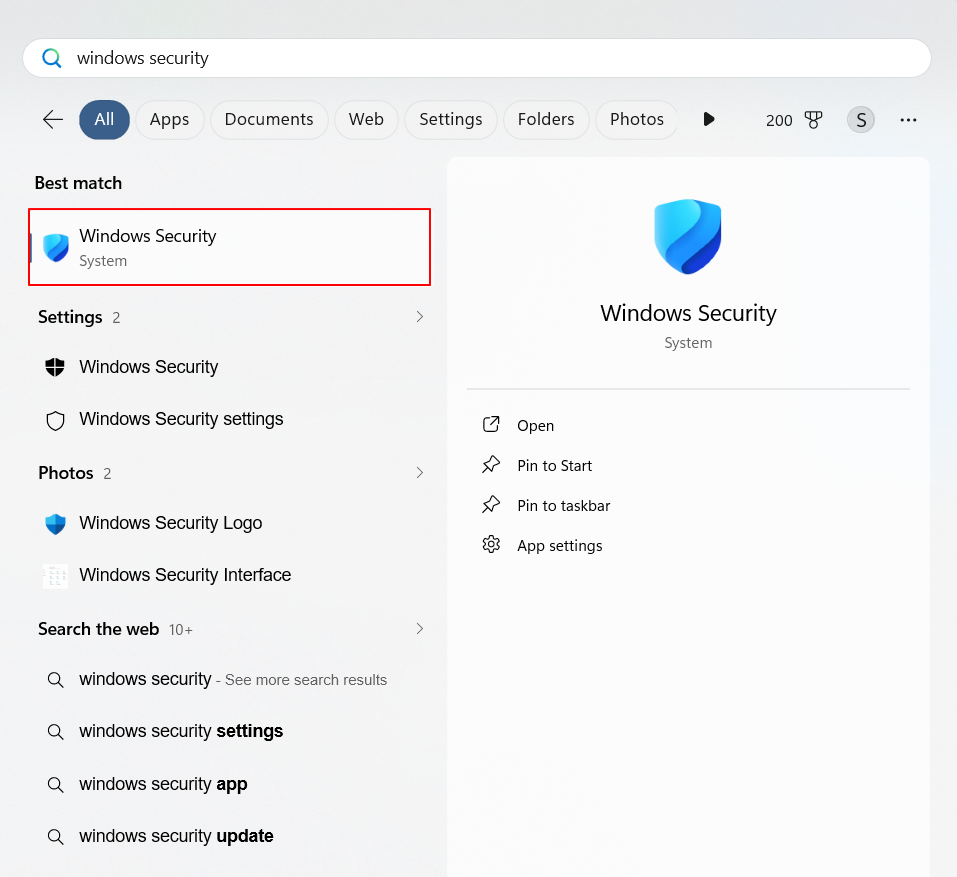
Task: Open Windows Security settings result
Action: pos(181,419)
